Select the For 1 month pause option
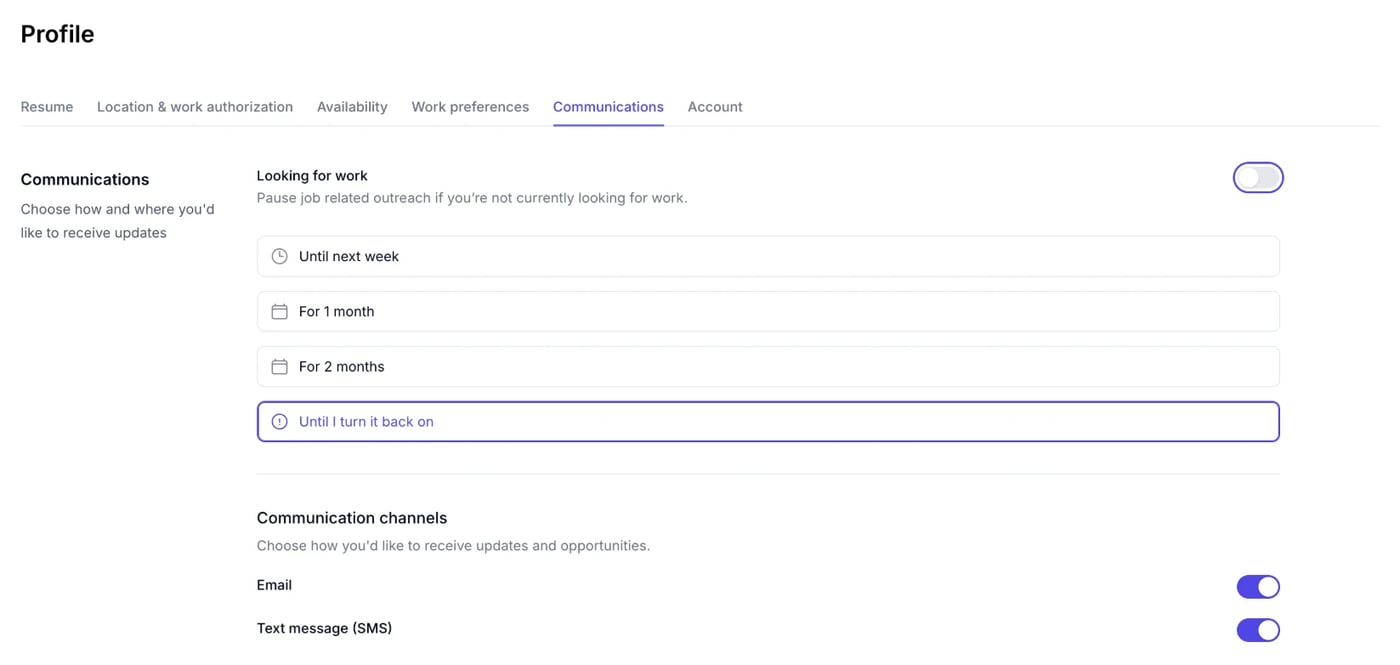 (768, 311)
